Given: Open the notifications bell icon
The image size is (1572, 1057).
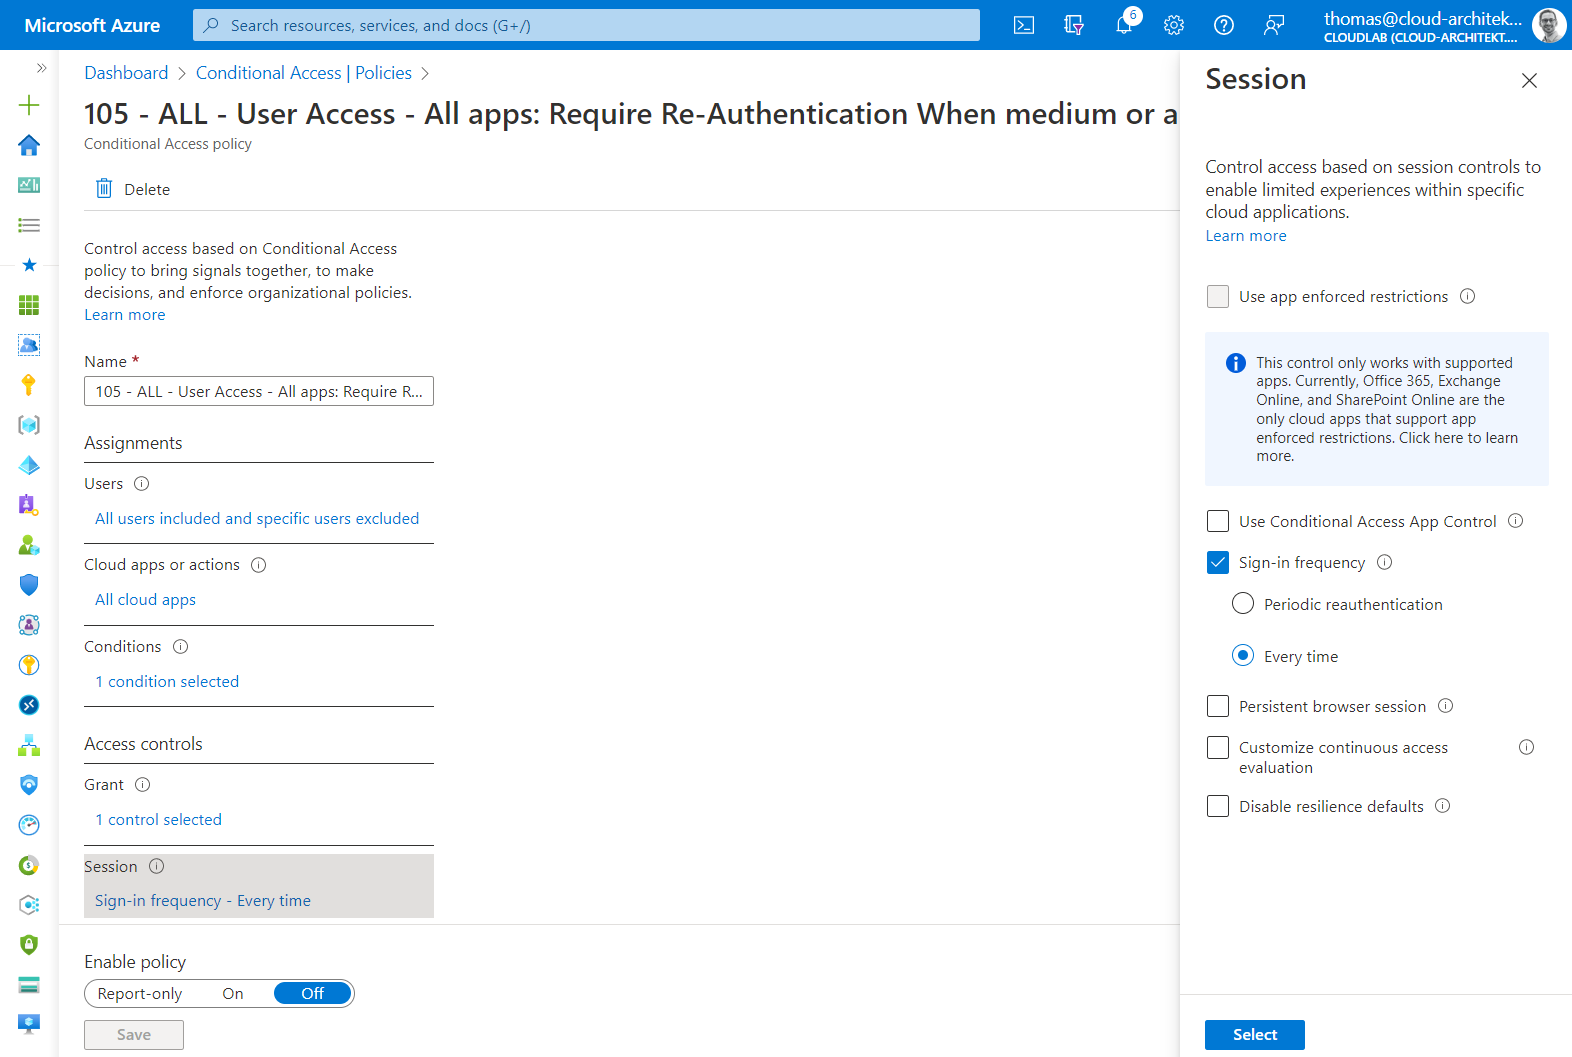Looking at the screenshot, I should coord(1124,25).
